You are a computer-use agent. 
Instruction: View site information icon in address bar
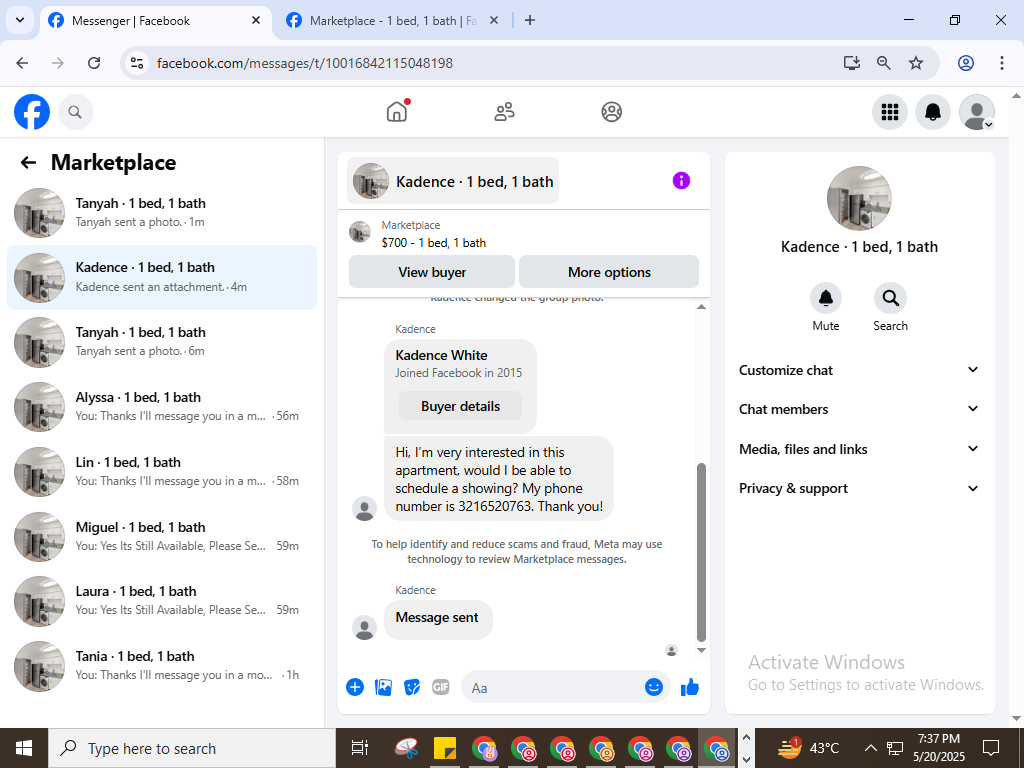point(137,63)
